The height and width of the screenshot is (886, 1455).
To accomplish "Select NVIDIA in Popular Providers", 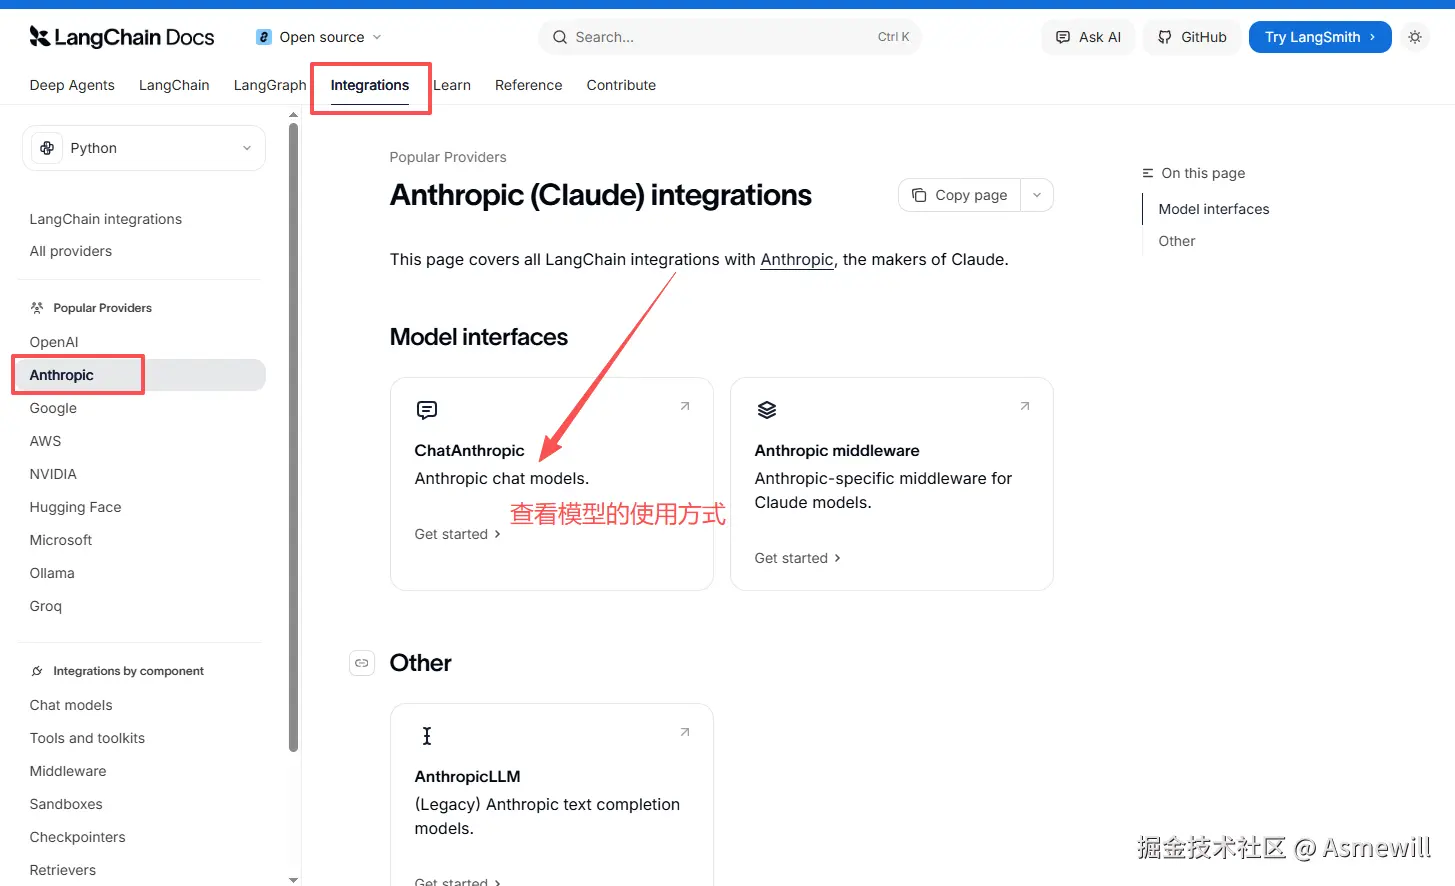I will (53, 474).
